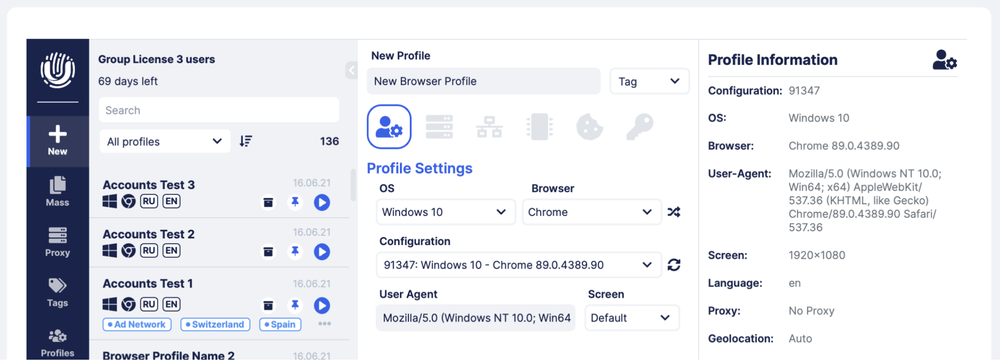Viewport: 1000px width, 360px height.
Task: Click the New Browser Profile name field
Action: (483, 81)
